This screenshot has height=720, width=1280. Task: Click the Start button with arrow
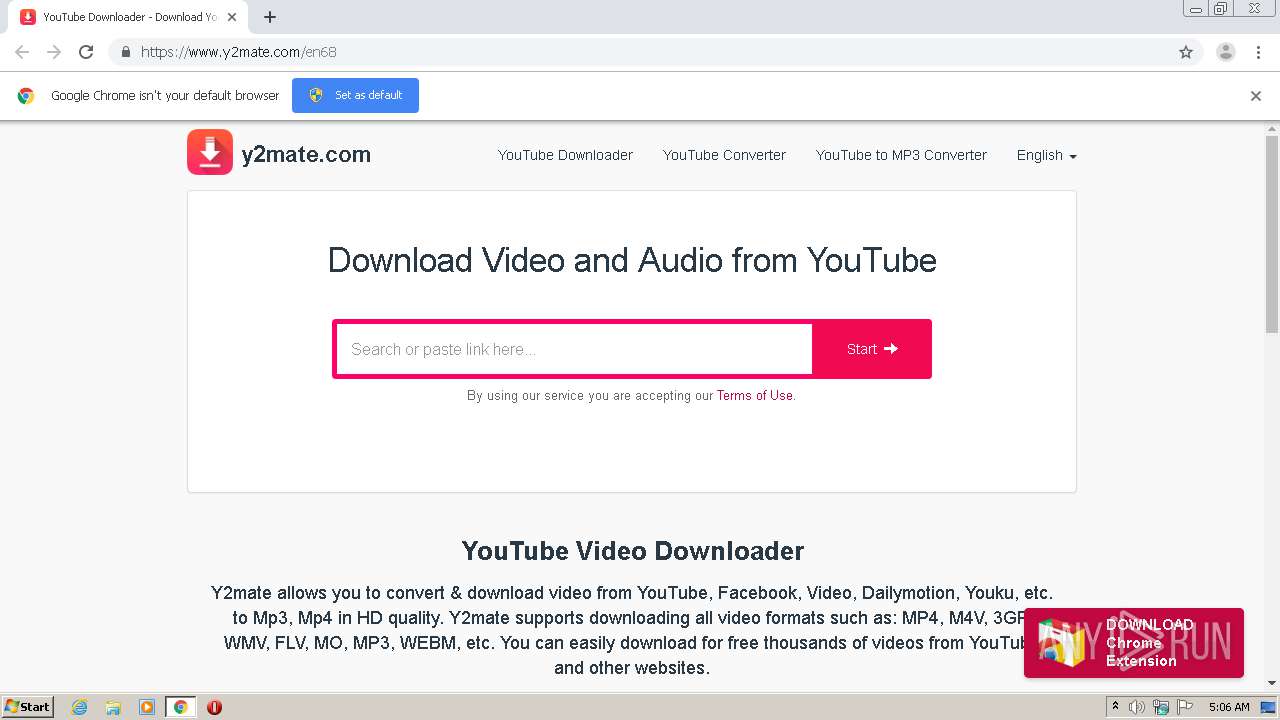[x=872, y=349]
